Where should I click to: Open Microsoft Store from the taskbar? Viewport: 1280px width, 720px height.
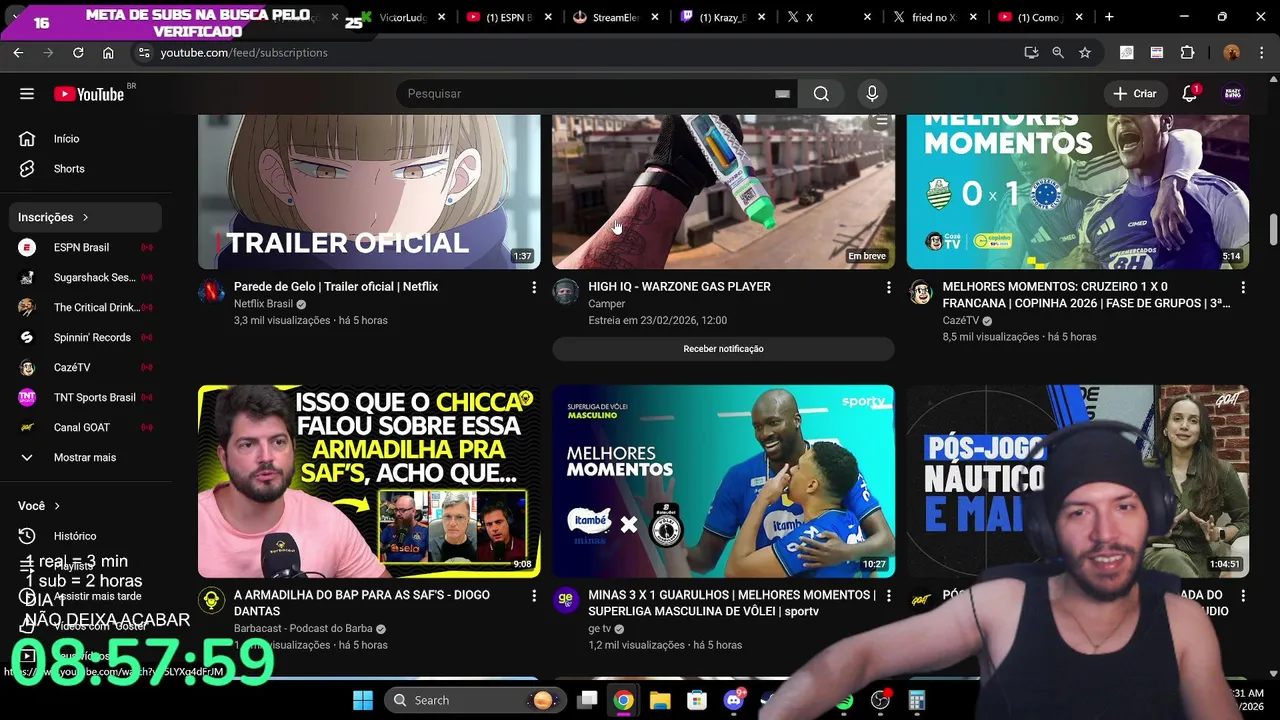tap(696, 700)
